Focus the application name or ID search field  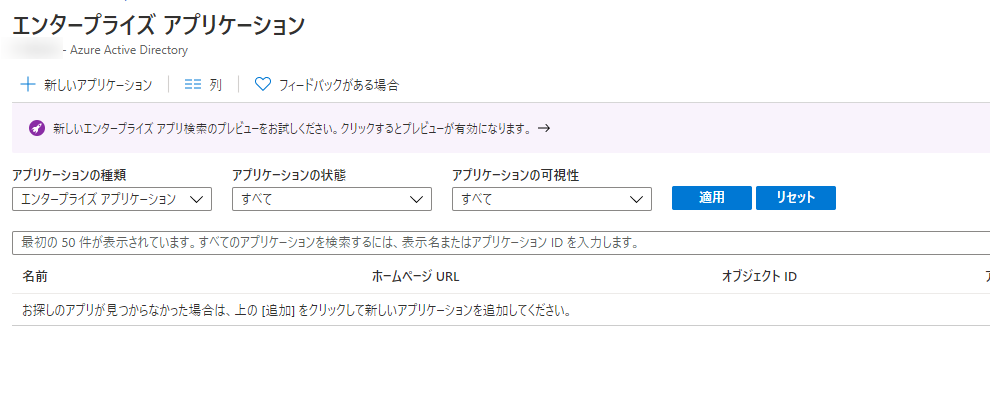pyautogui.click(x=501, y=243)
